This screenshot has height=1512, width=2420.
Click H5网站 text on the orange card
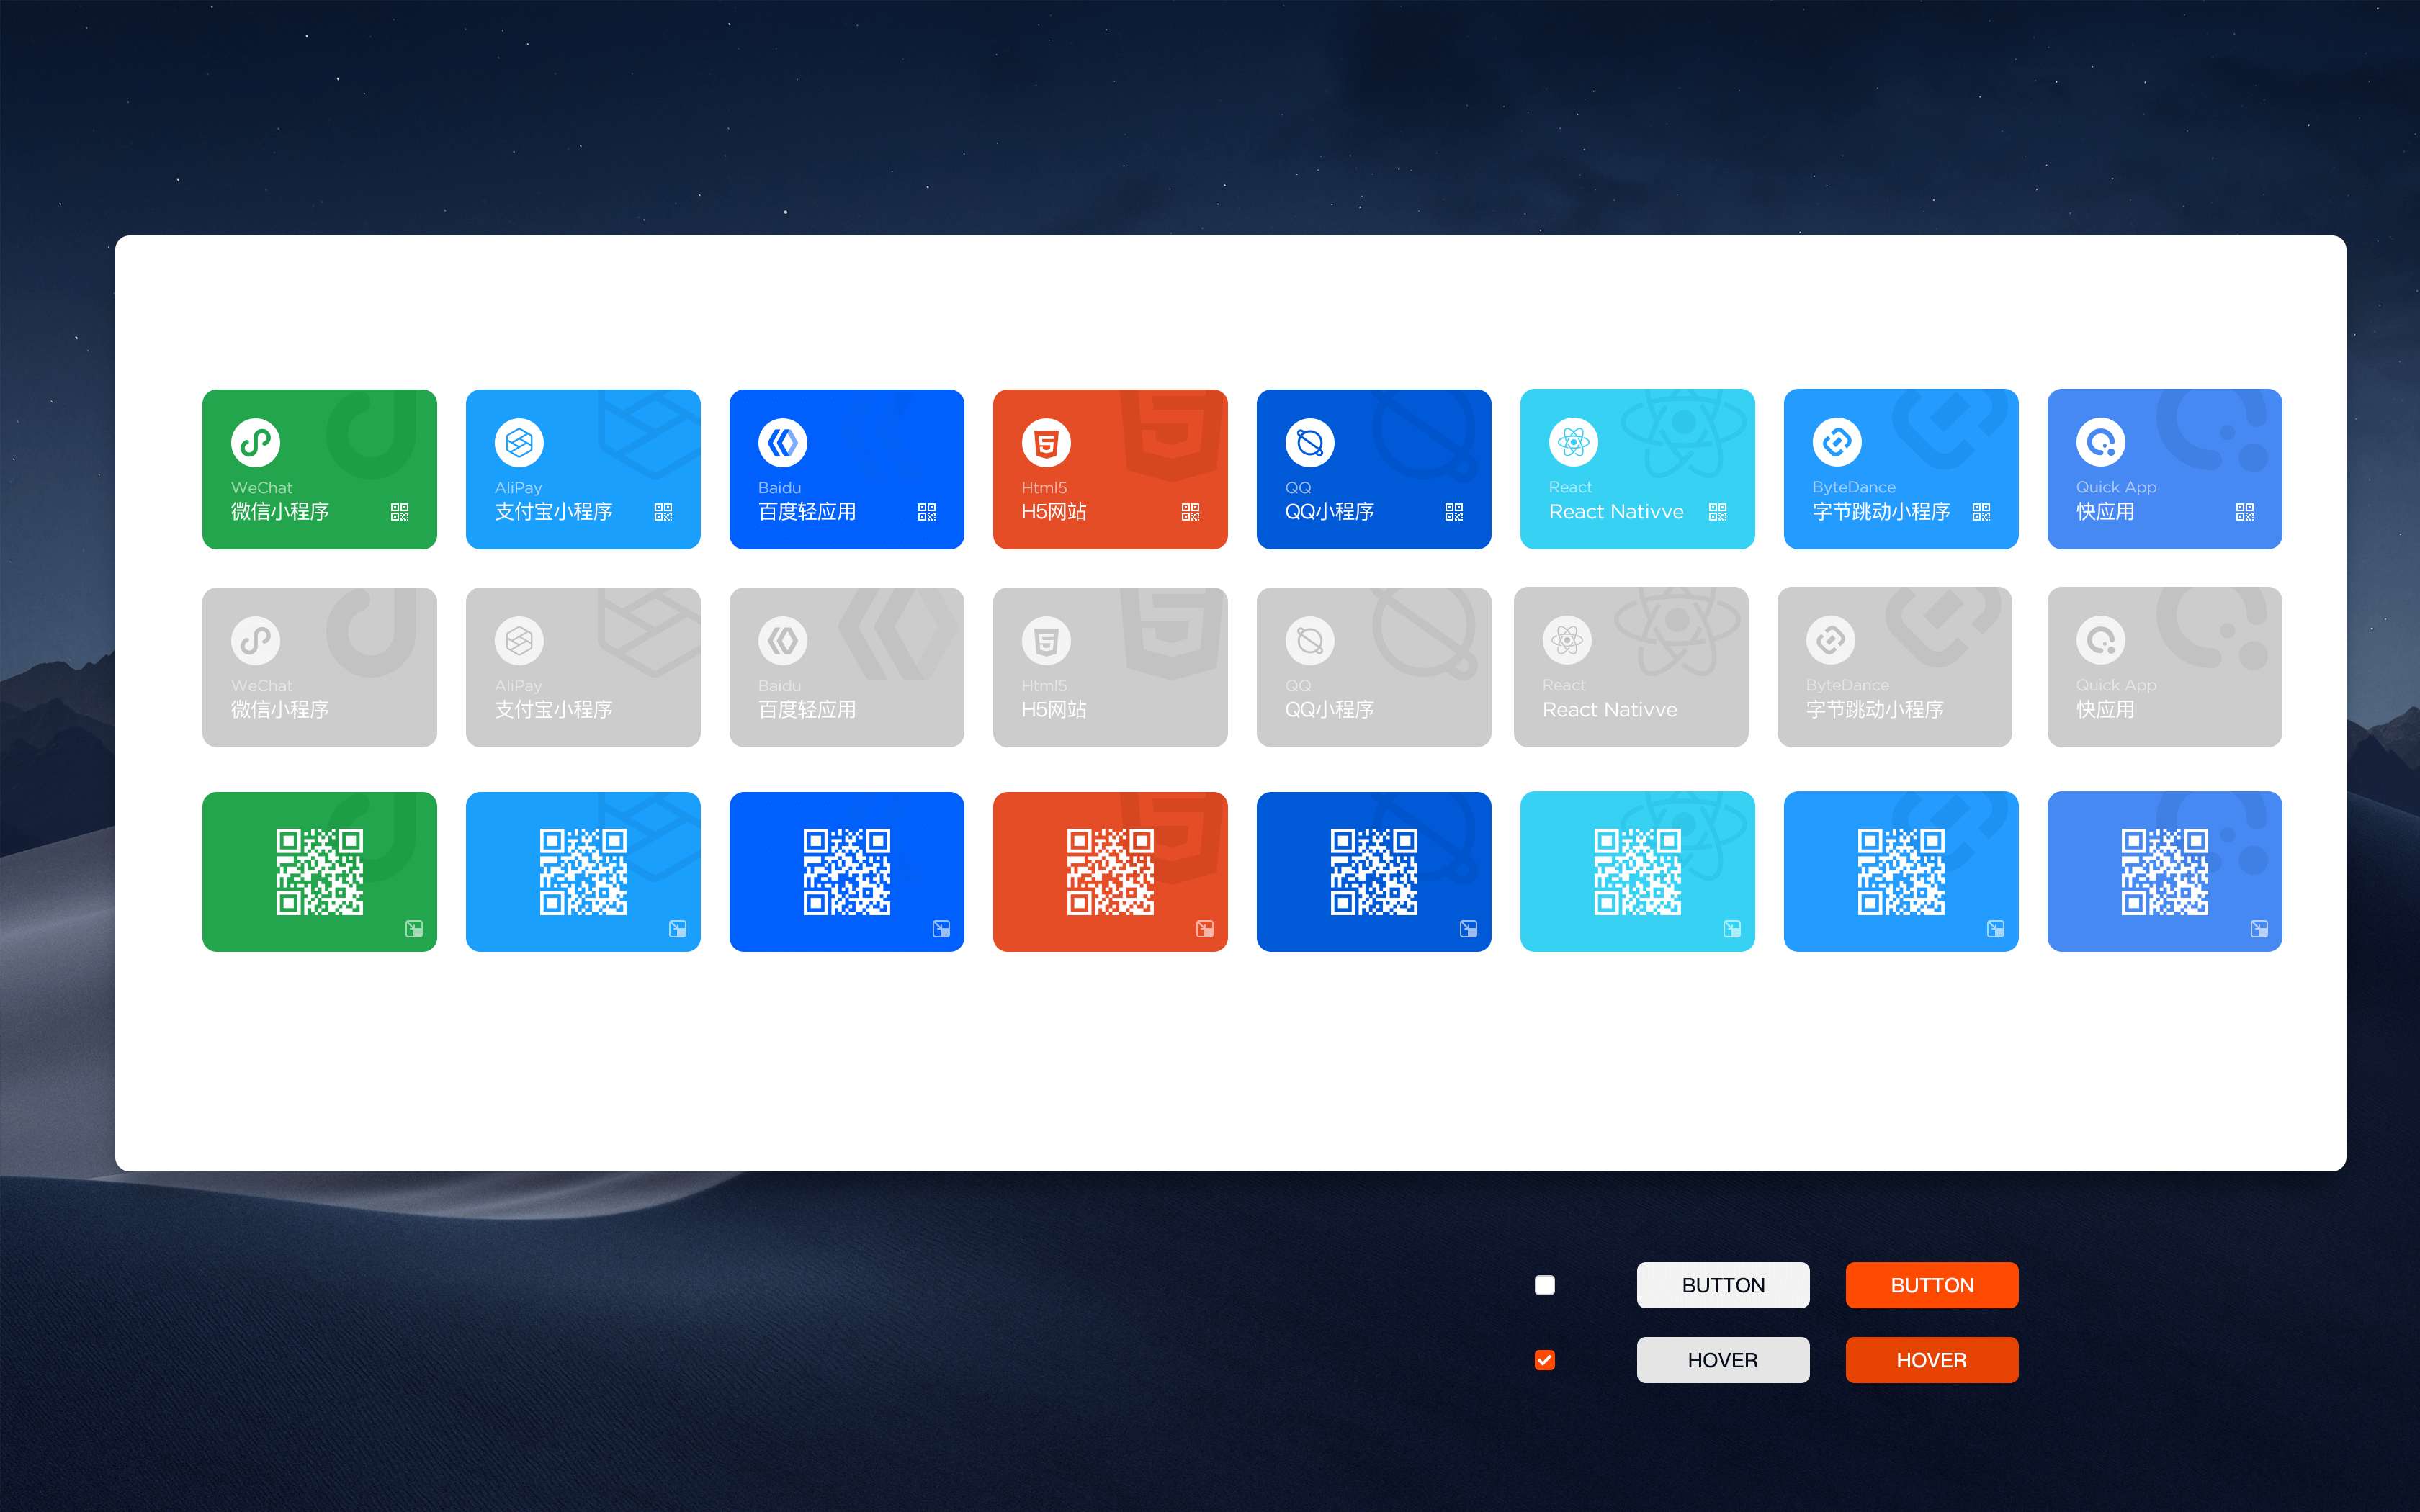pos(1054,512)
